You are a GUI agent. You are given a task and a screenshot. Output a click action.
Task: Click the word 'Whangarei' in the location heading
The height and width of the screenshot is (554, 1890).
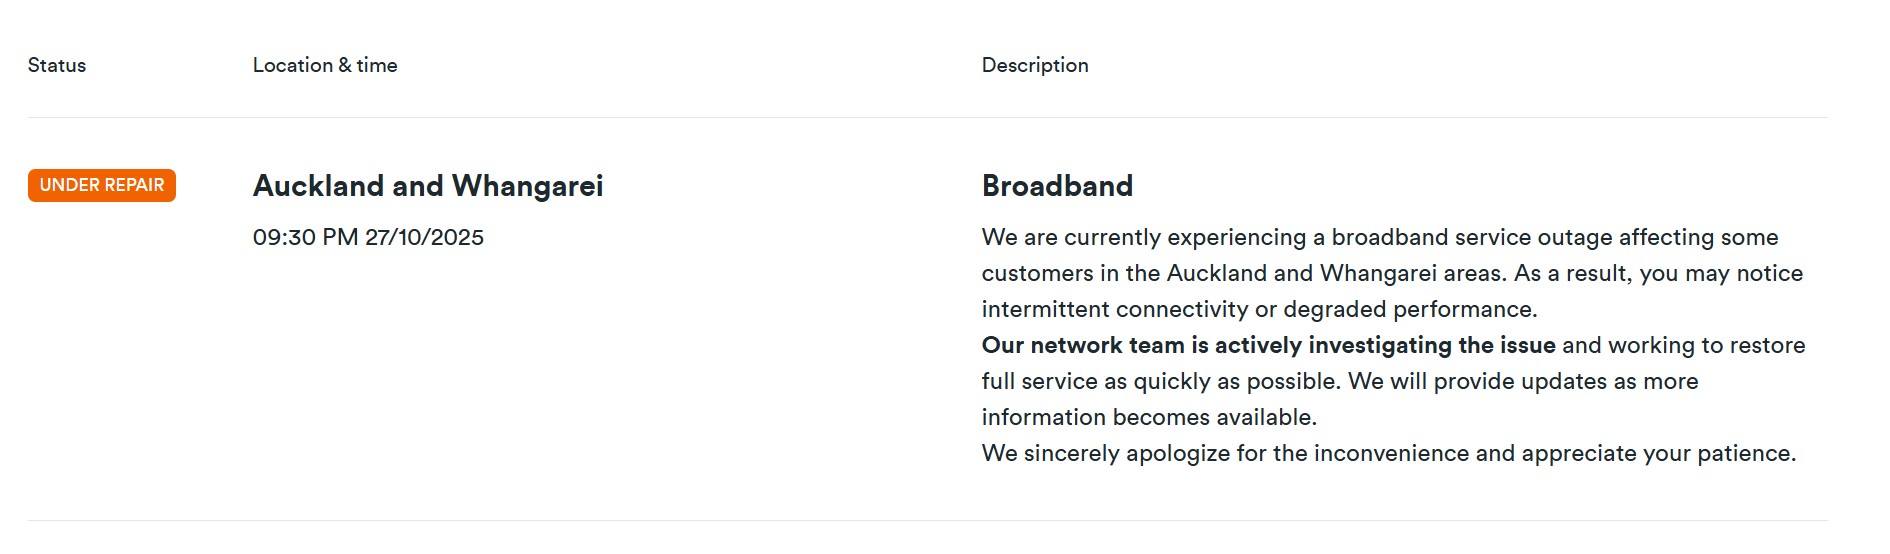(527, 186)
